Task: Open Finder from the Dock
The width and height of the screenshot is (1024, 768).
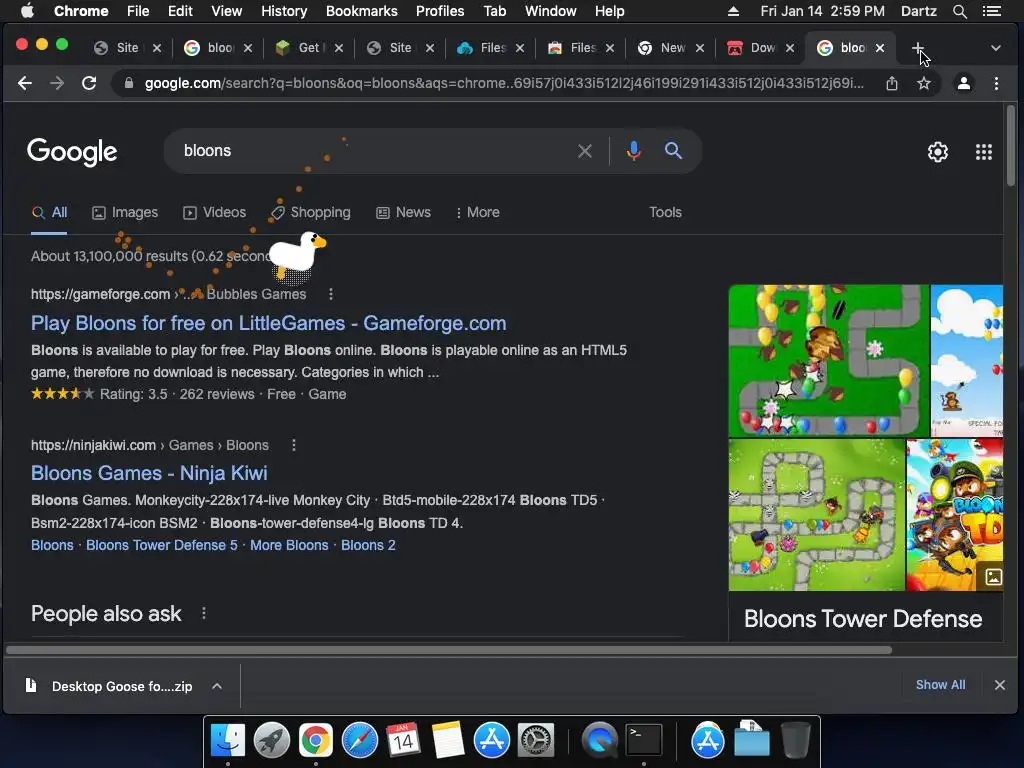Action: coord(227,741)
